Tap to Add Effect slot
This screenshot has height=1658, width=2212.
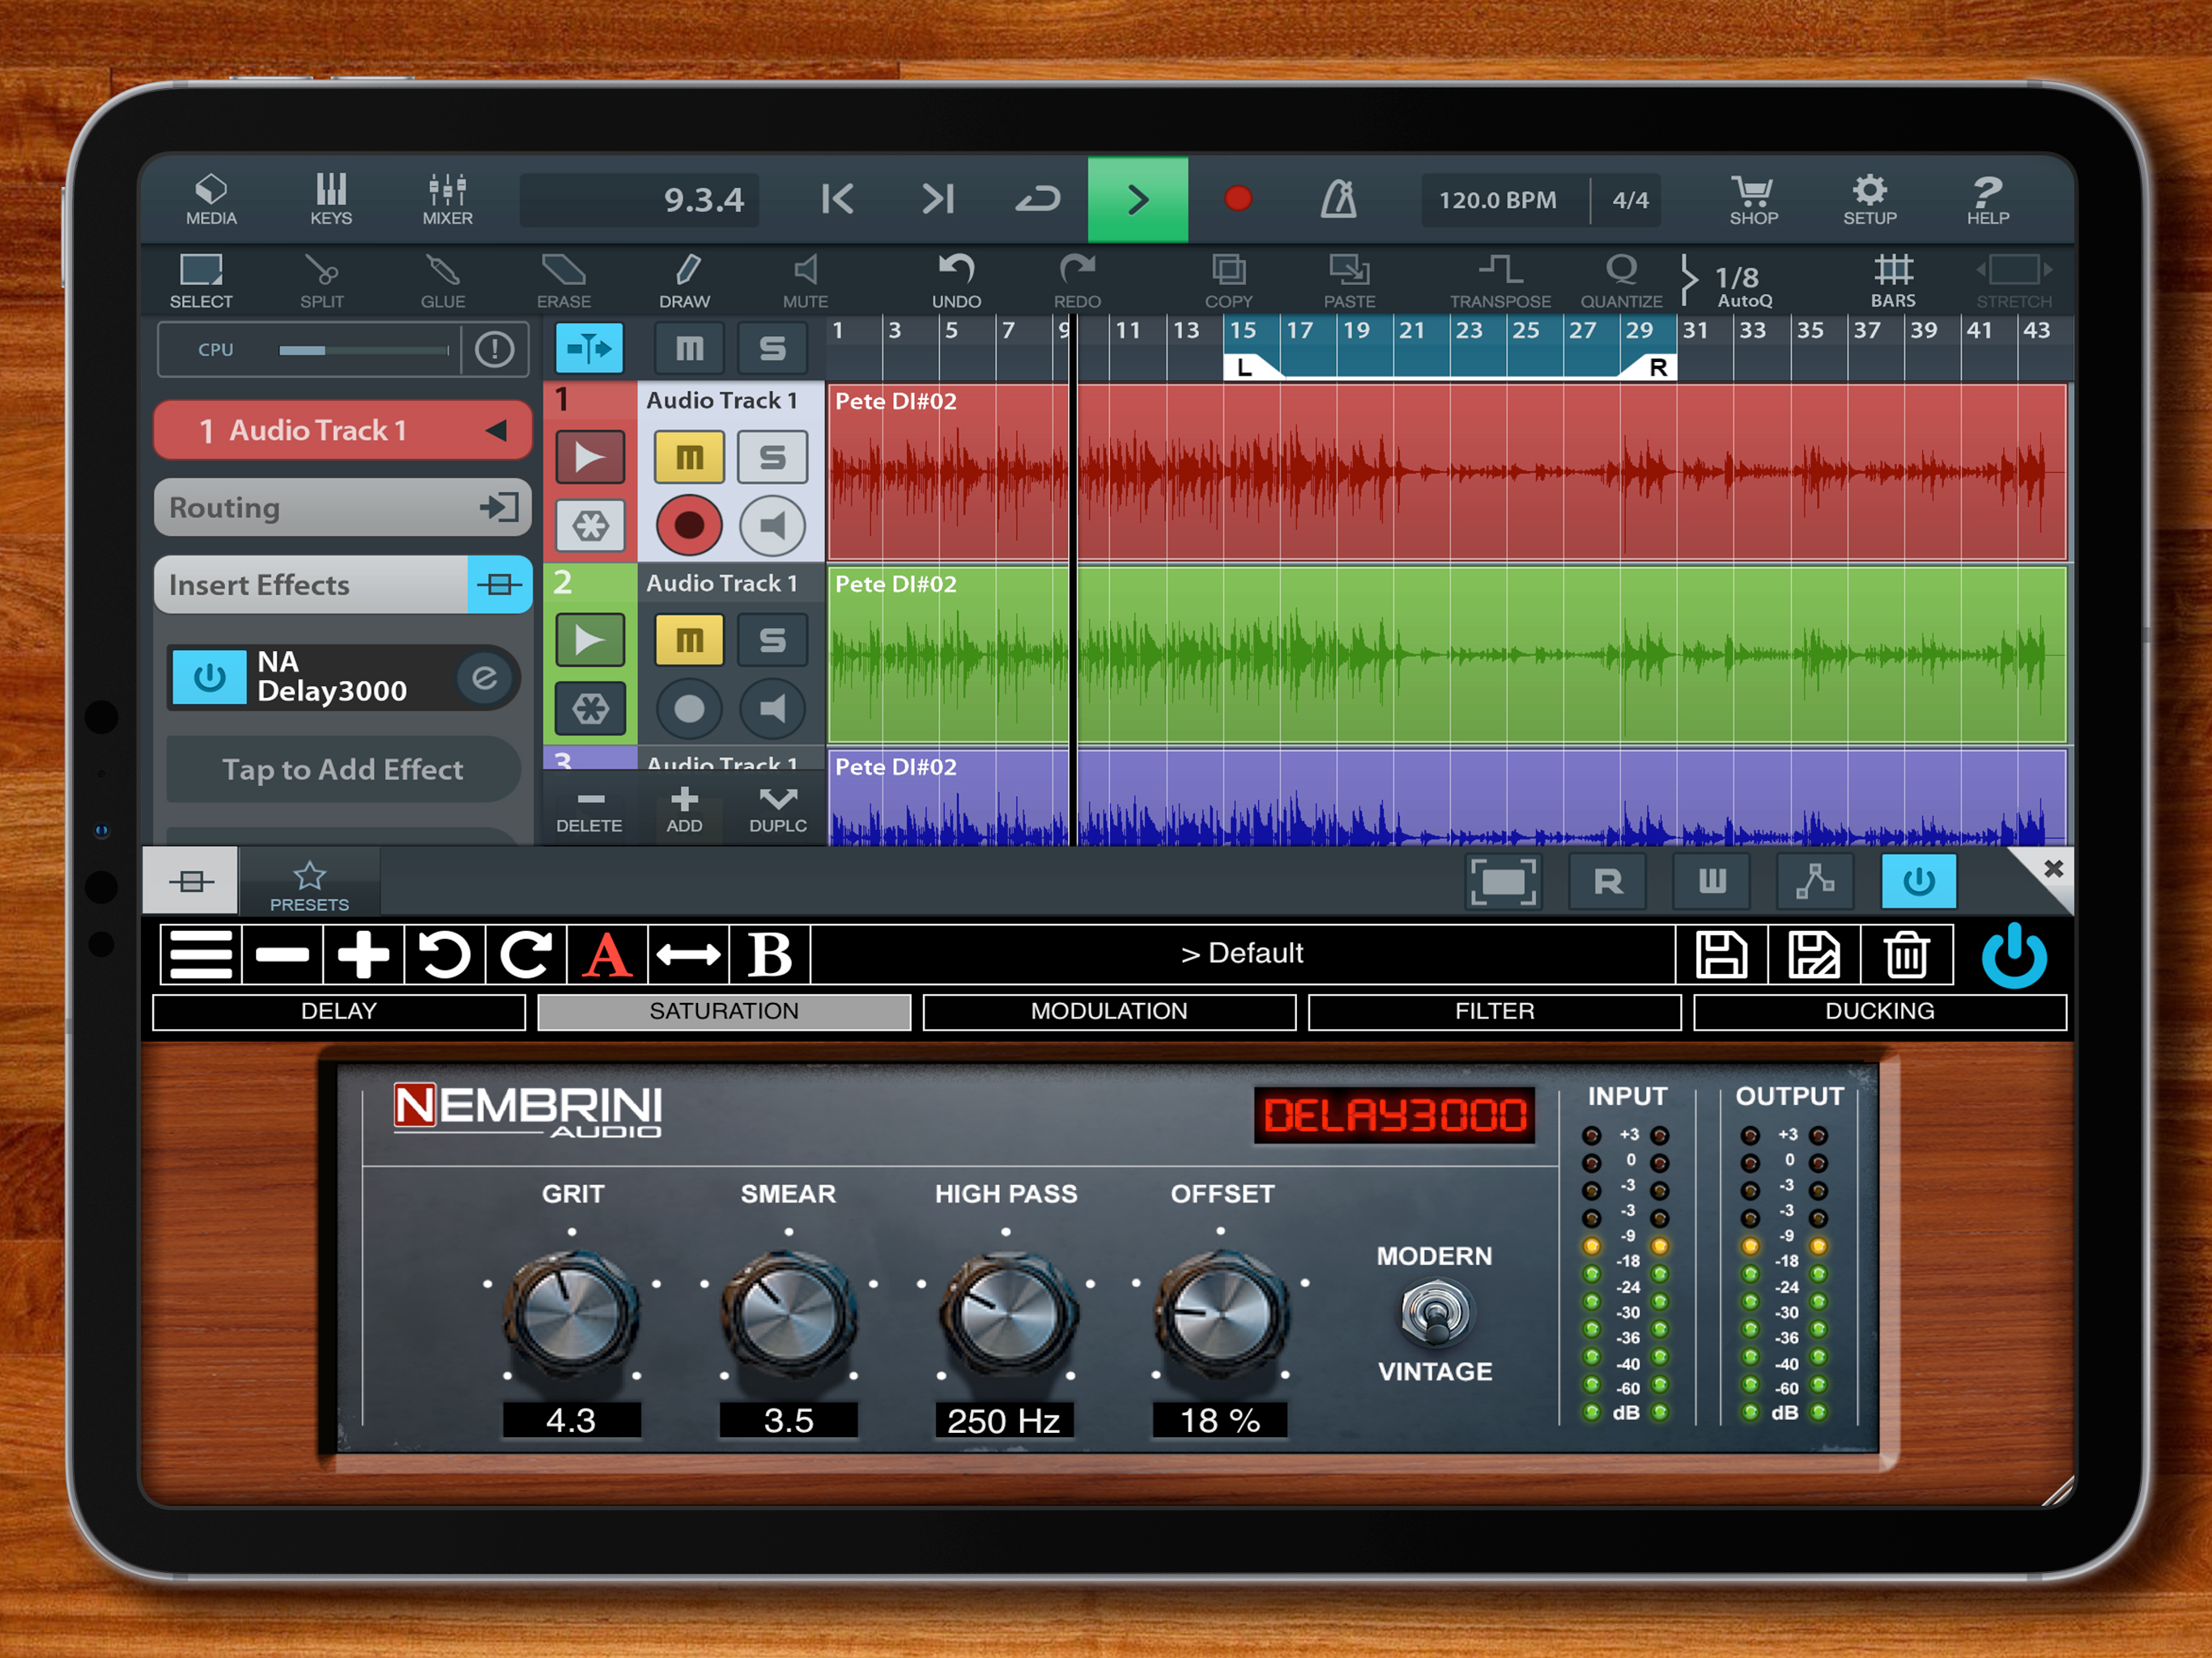point(342,769)
